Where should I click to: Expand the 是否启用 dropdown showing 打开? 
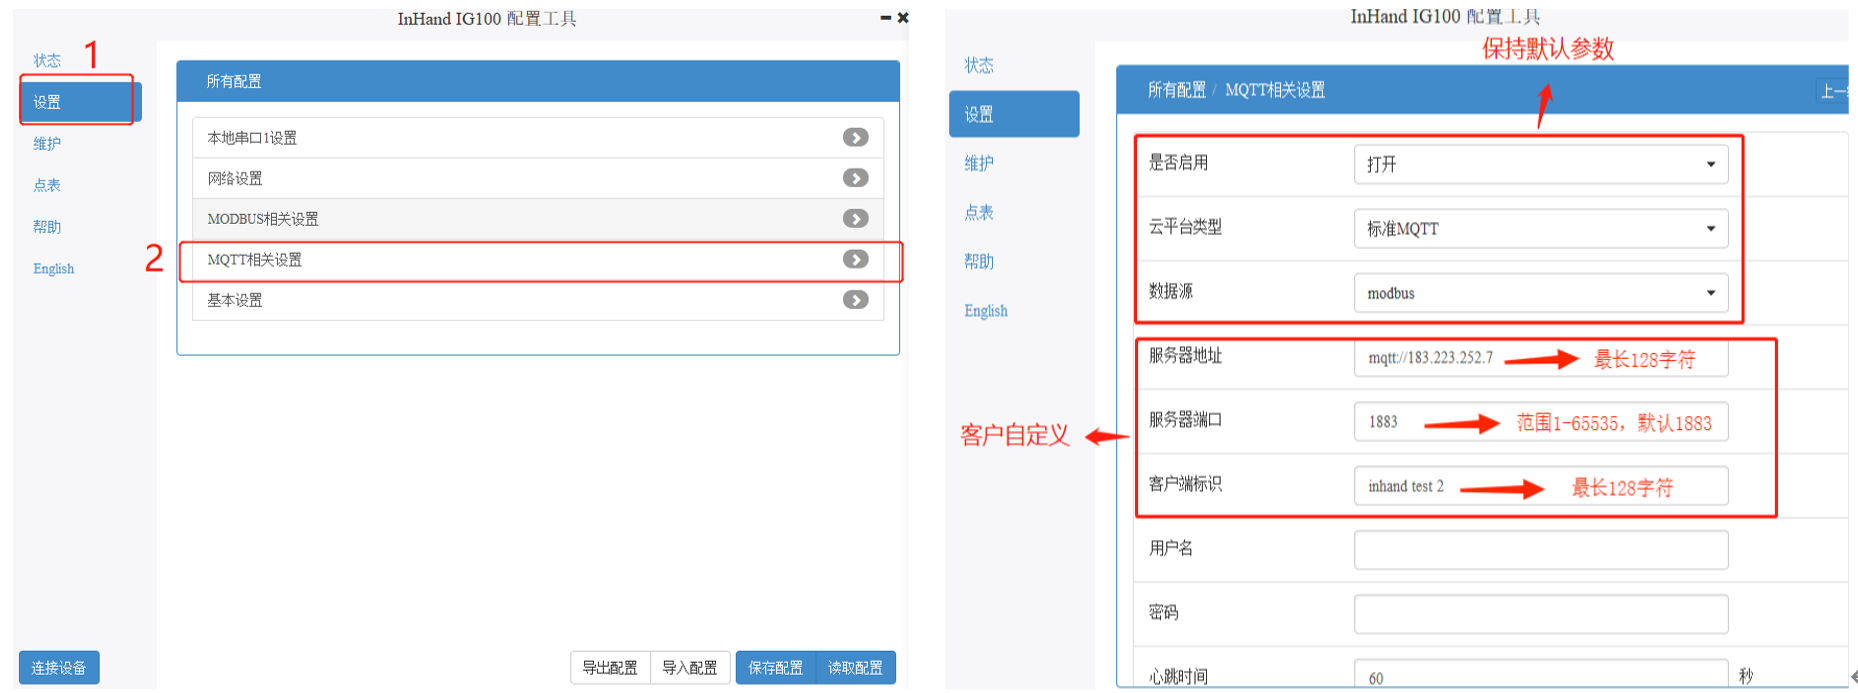1541,164
